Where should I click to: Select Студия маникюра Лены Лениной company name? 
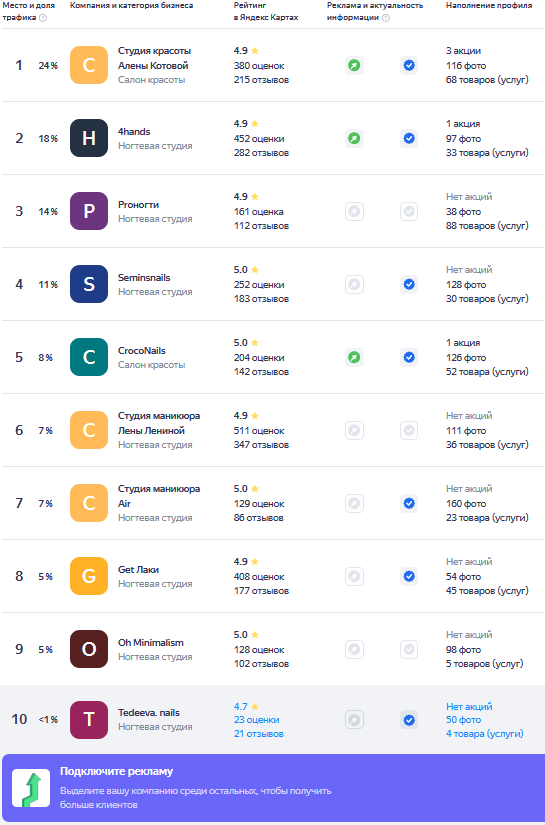pyautogui.click(x=159, y=423)
